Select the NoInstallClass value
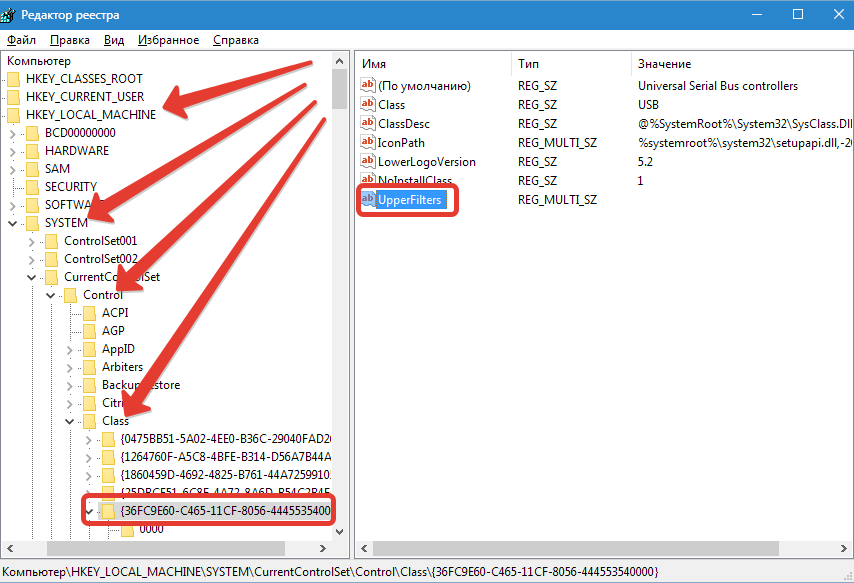Image resolution: width=854 pixels, height=583 pixels. [x=415, y=180]
